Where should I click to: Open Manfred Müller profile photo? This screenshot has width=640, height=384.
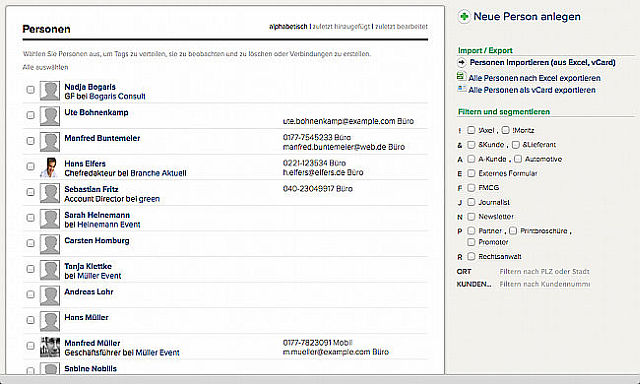tap(50, 347)
